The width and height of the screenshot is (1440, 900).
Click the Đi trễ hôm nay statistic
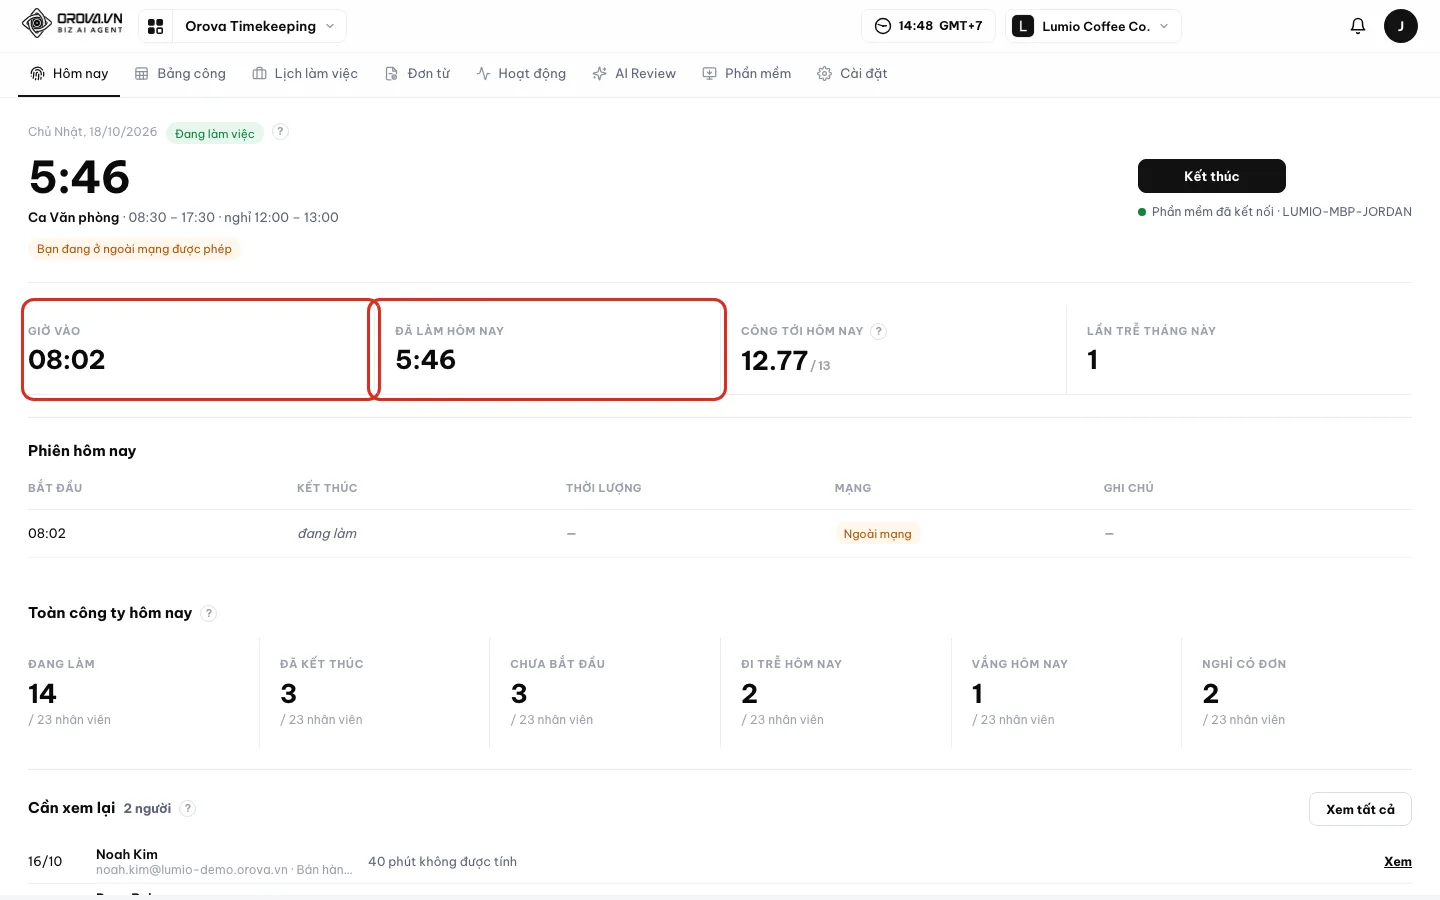click(x=836, y=692)
